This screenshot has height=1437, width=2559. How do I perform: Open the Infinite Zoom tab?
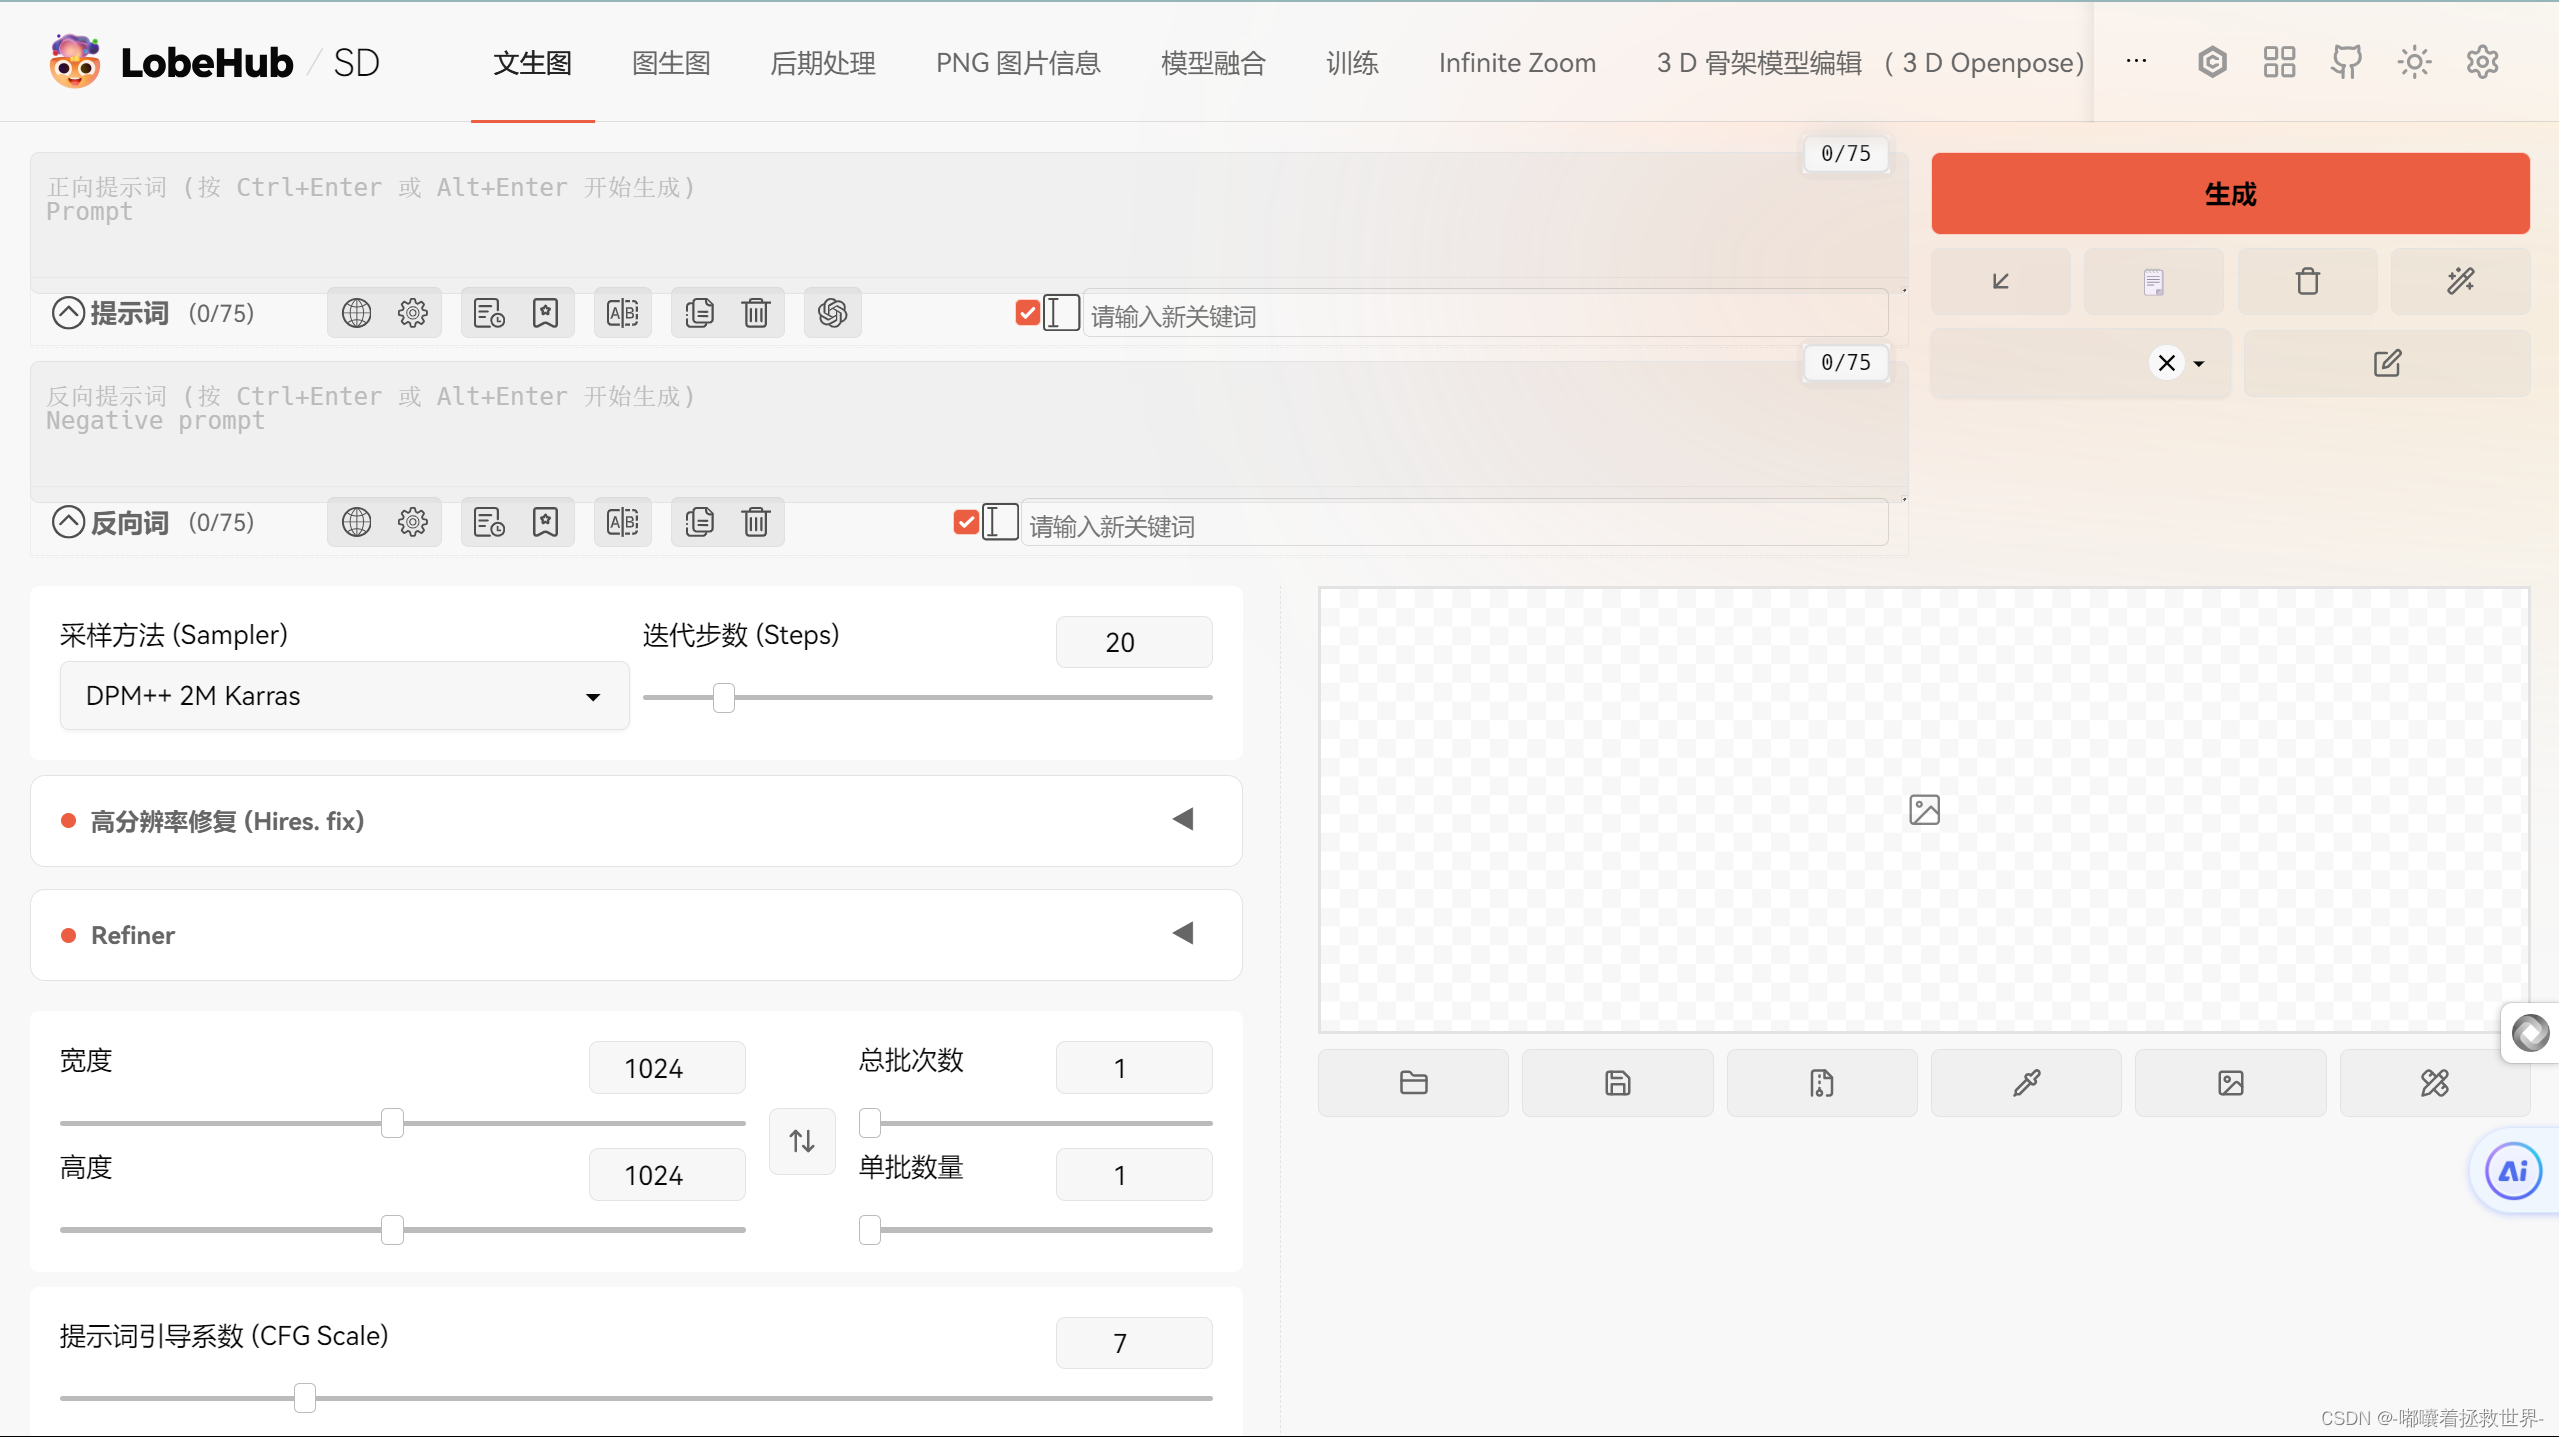pyautogui.click(x=1516, y=63)
